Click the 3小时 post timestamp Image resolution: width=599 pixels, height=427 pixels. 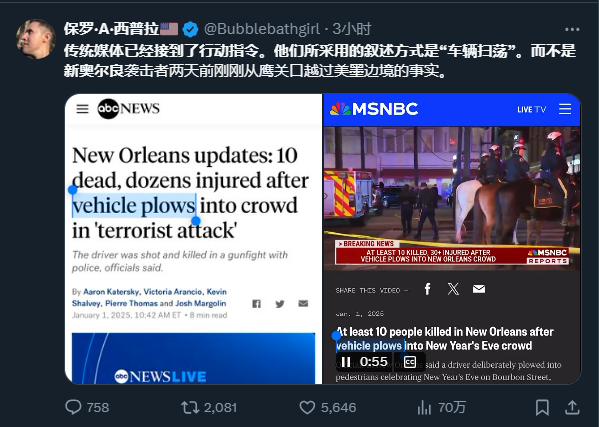352,29
